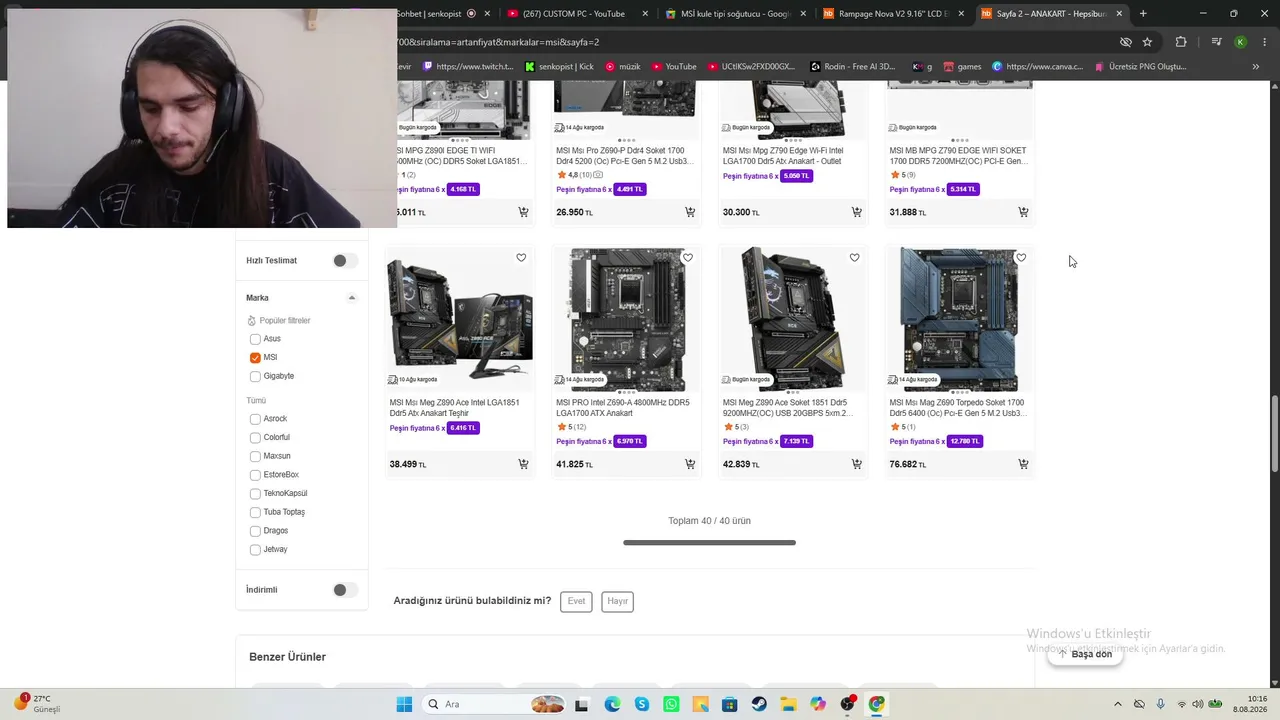1280x720 pixels.
Task: Open the Rodin - Free AI 3D bookmark
Action: tap(853, 67)
